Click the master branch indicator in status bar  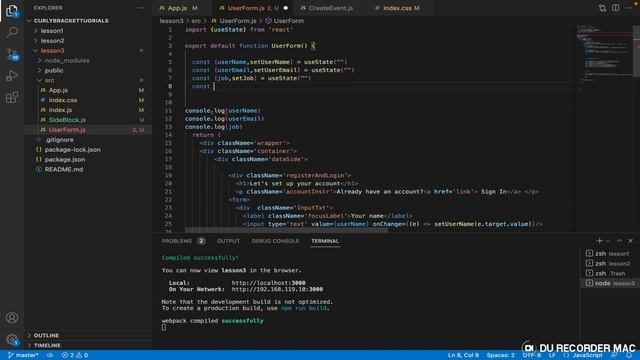[23, 355]
